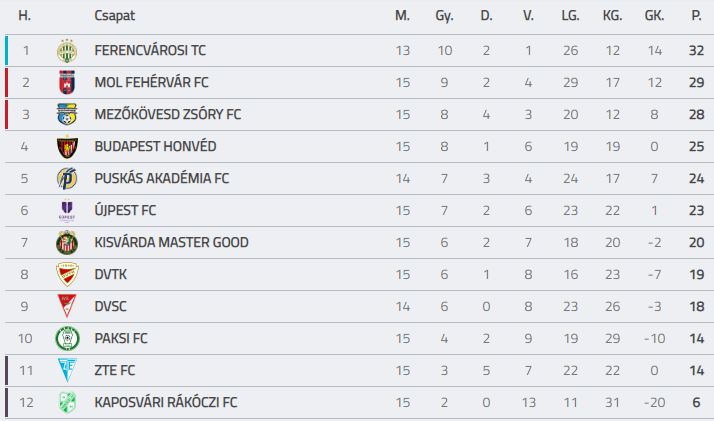Select the Kaposvári Rákóczi FC crest
This screenshot has width=714, height=421.
pos(67,402)
